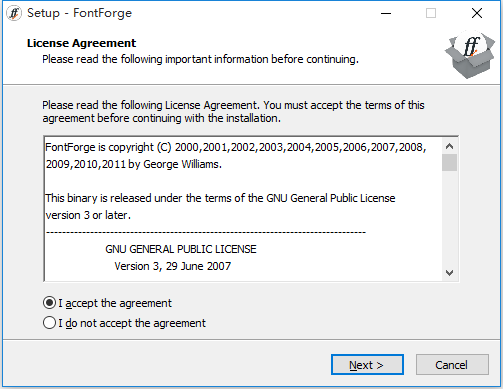Click the license scrollbar down arrow
Image resolution: width=503 pixels, height=389 pixels.
449,273
